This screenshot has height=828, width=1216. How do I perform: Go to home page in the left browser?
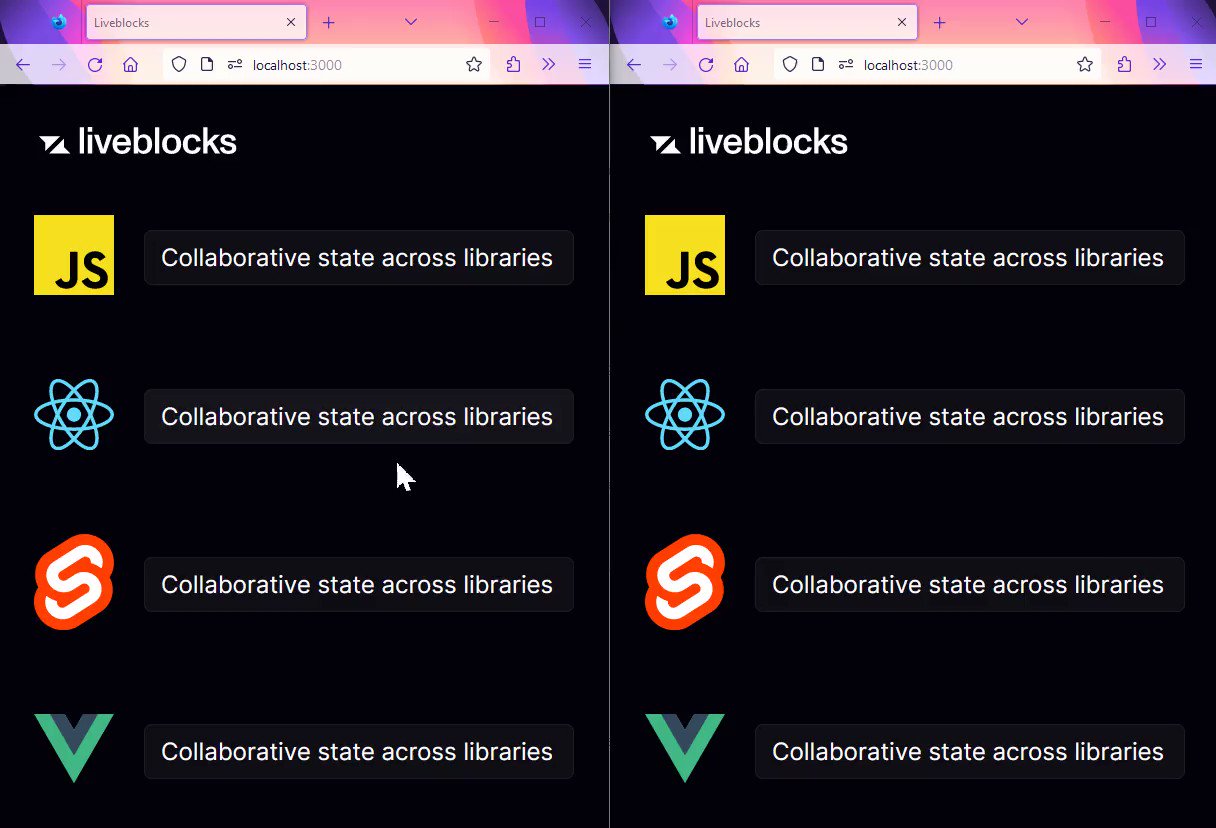coord(130,65)
